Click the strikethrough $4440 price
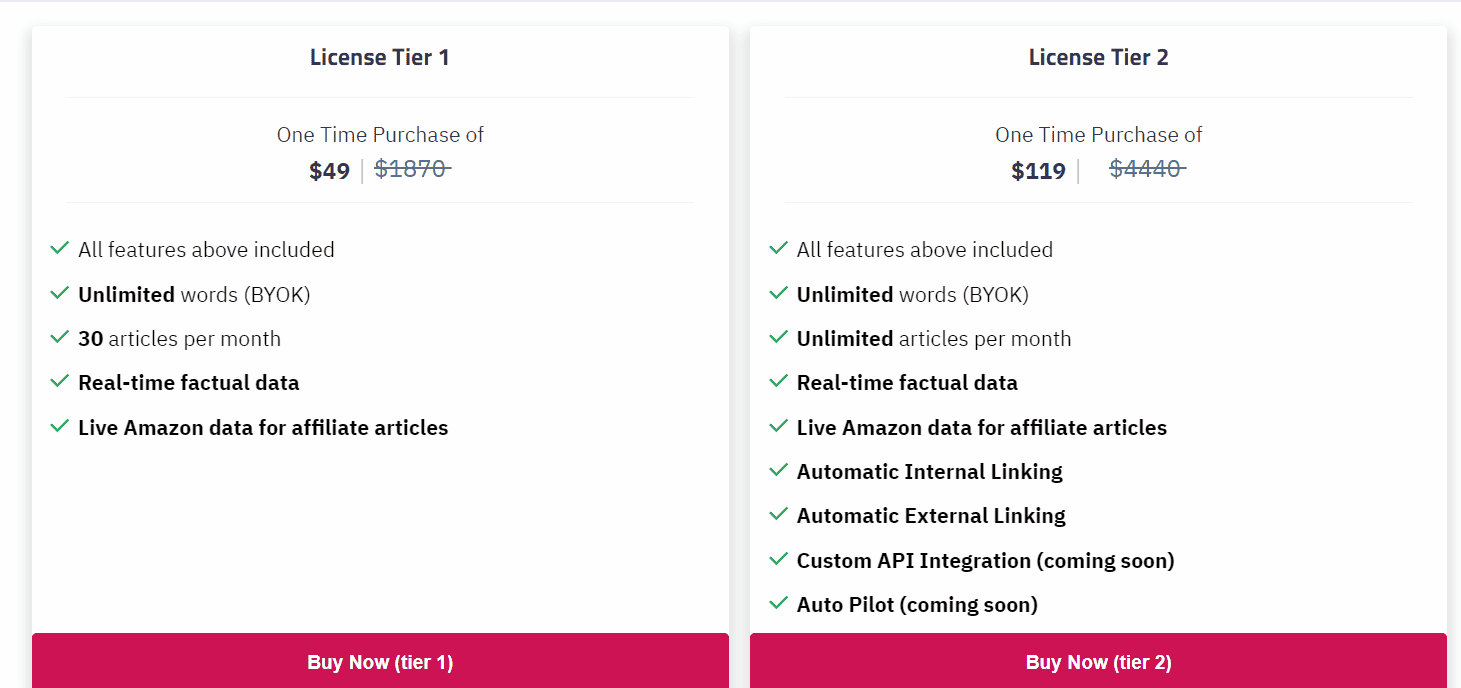The image size is (1461, 688). 1146,169
